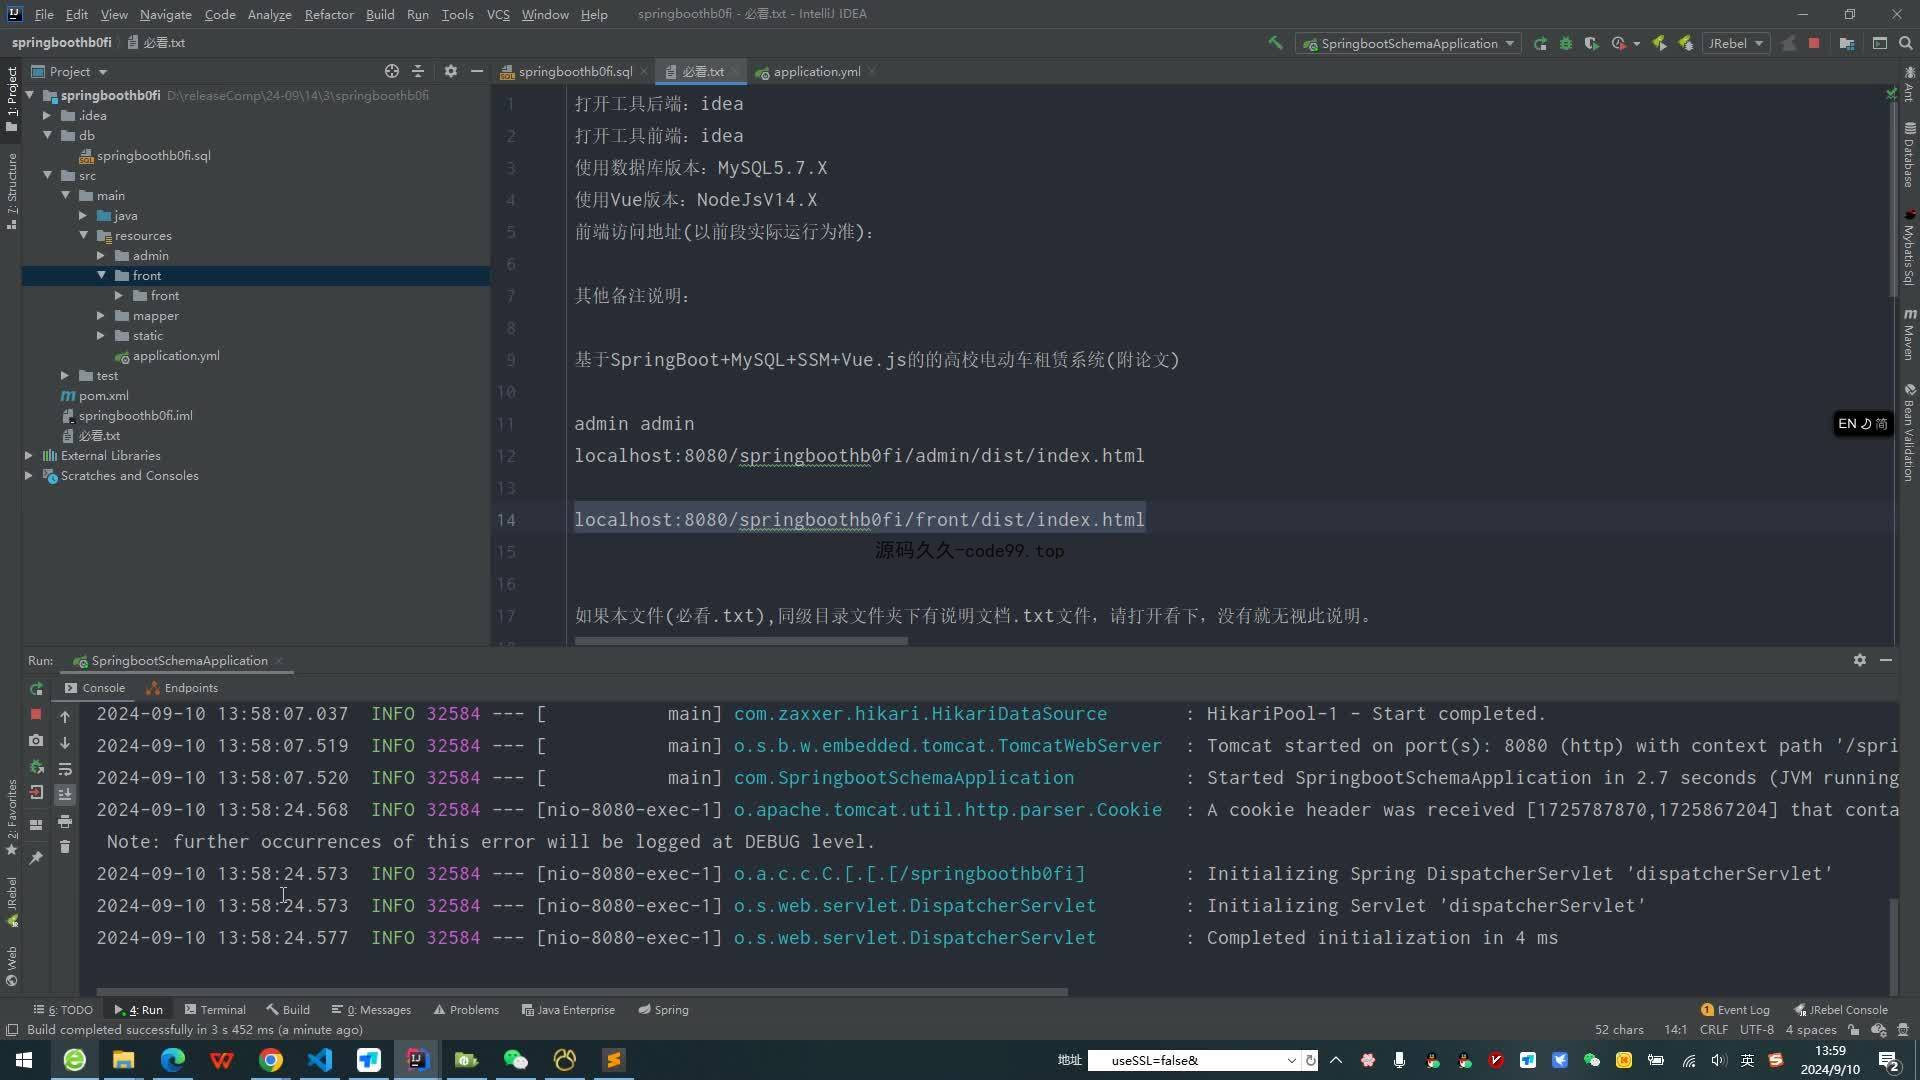
Task: Toggle the Structure side tool window
Action: tap(12, 191)
